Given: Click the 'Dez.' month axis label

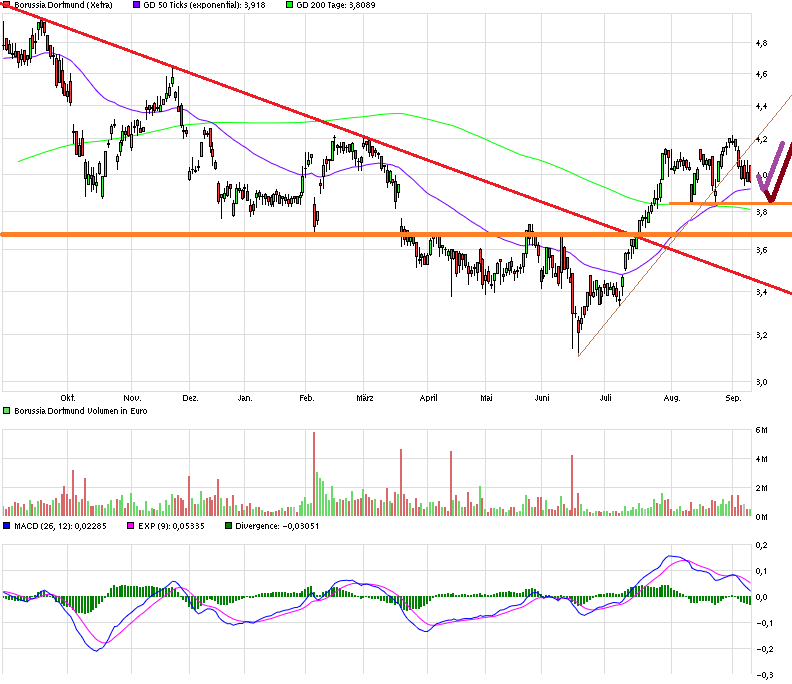Looking at the screenshot, I should 190,398.
